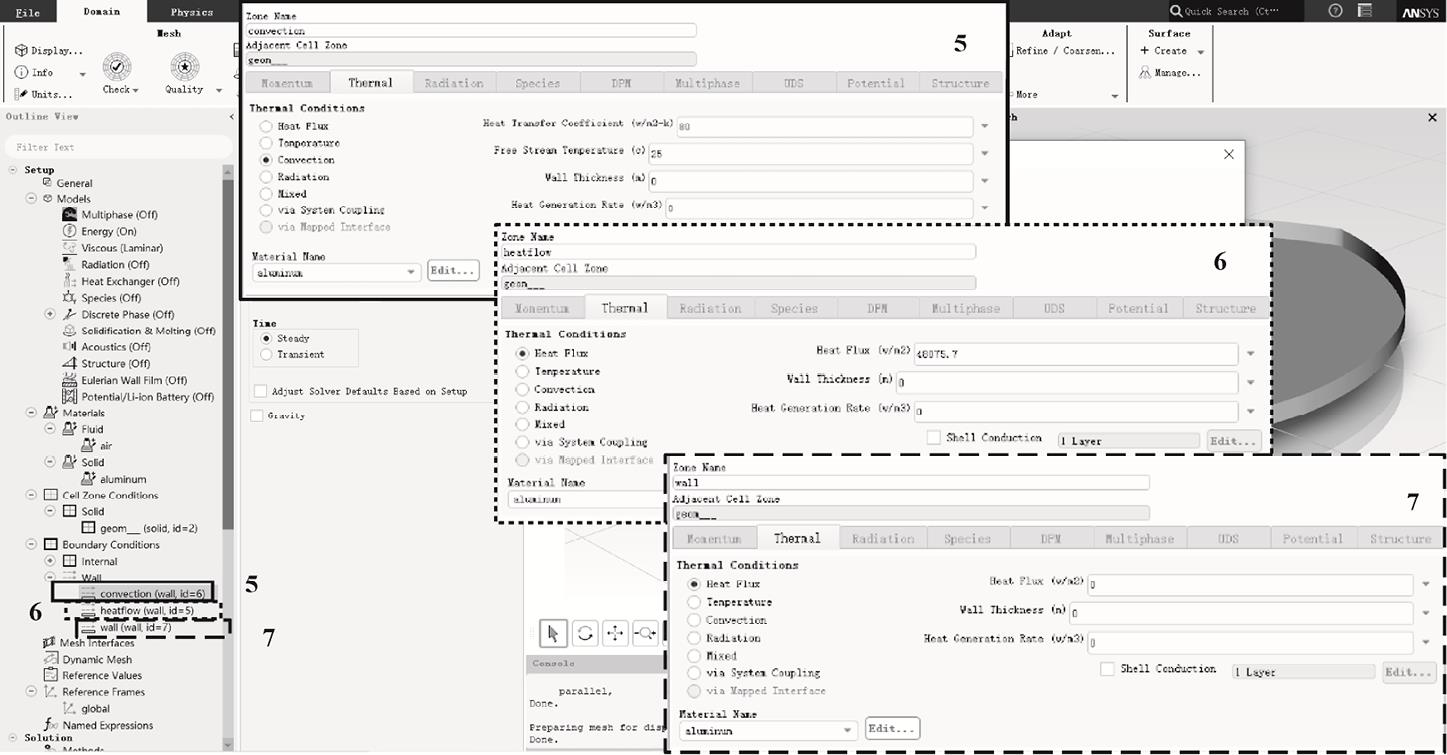Open the Material Name dropdown in convection panel
This screenshot has height=755, width=1447.
411,272
